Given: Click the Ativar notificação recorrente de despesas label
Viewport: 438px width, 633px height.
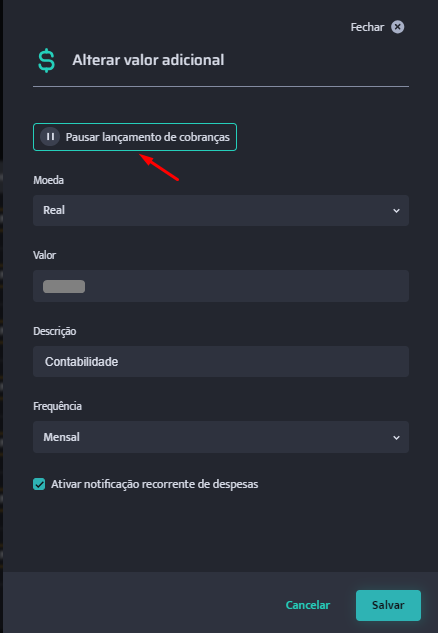Looking at the screenshot, I should click(x=154, y=484).
